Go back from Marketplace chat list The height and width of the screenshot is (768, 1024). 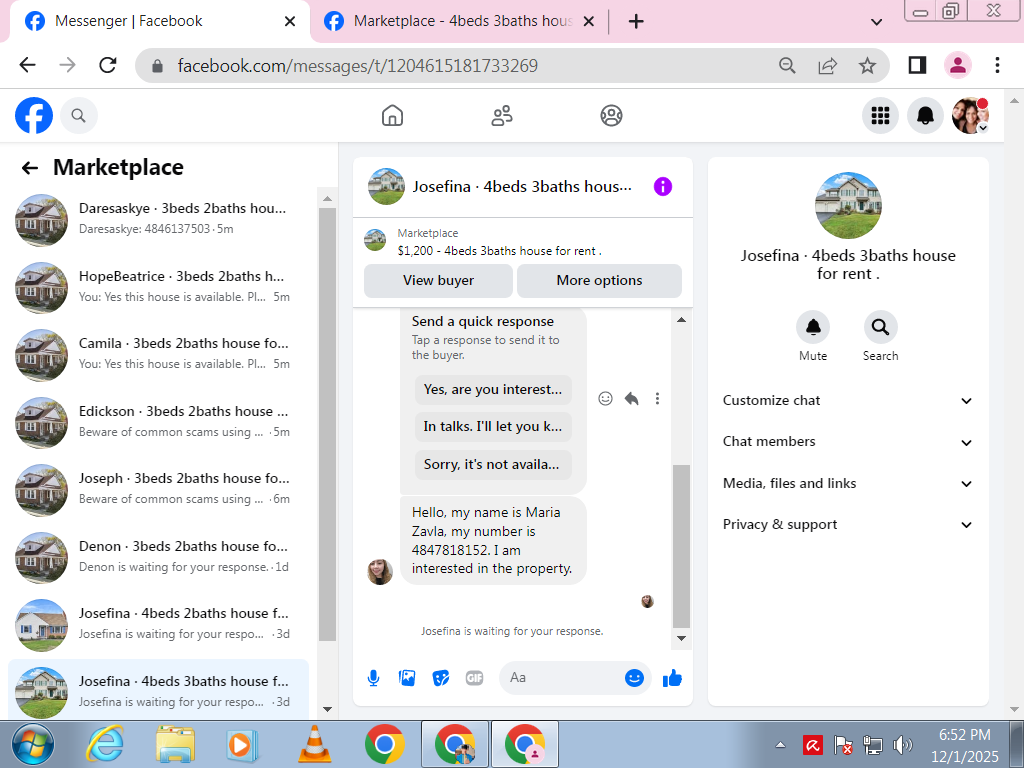29,168
